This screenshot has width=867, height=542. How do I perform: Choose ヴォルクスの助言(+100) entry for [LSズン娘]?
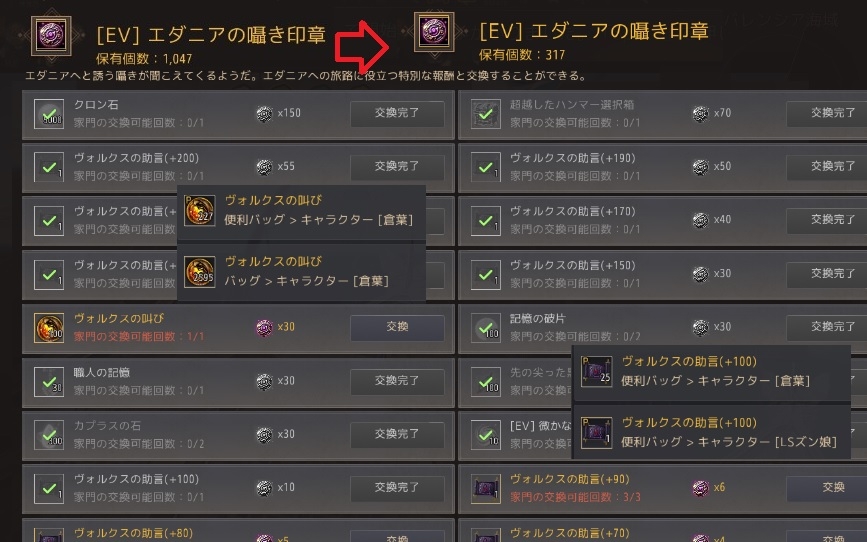click(711, 432)
